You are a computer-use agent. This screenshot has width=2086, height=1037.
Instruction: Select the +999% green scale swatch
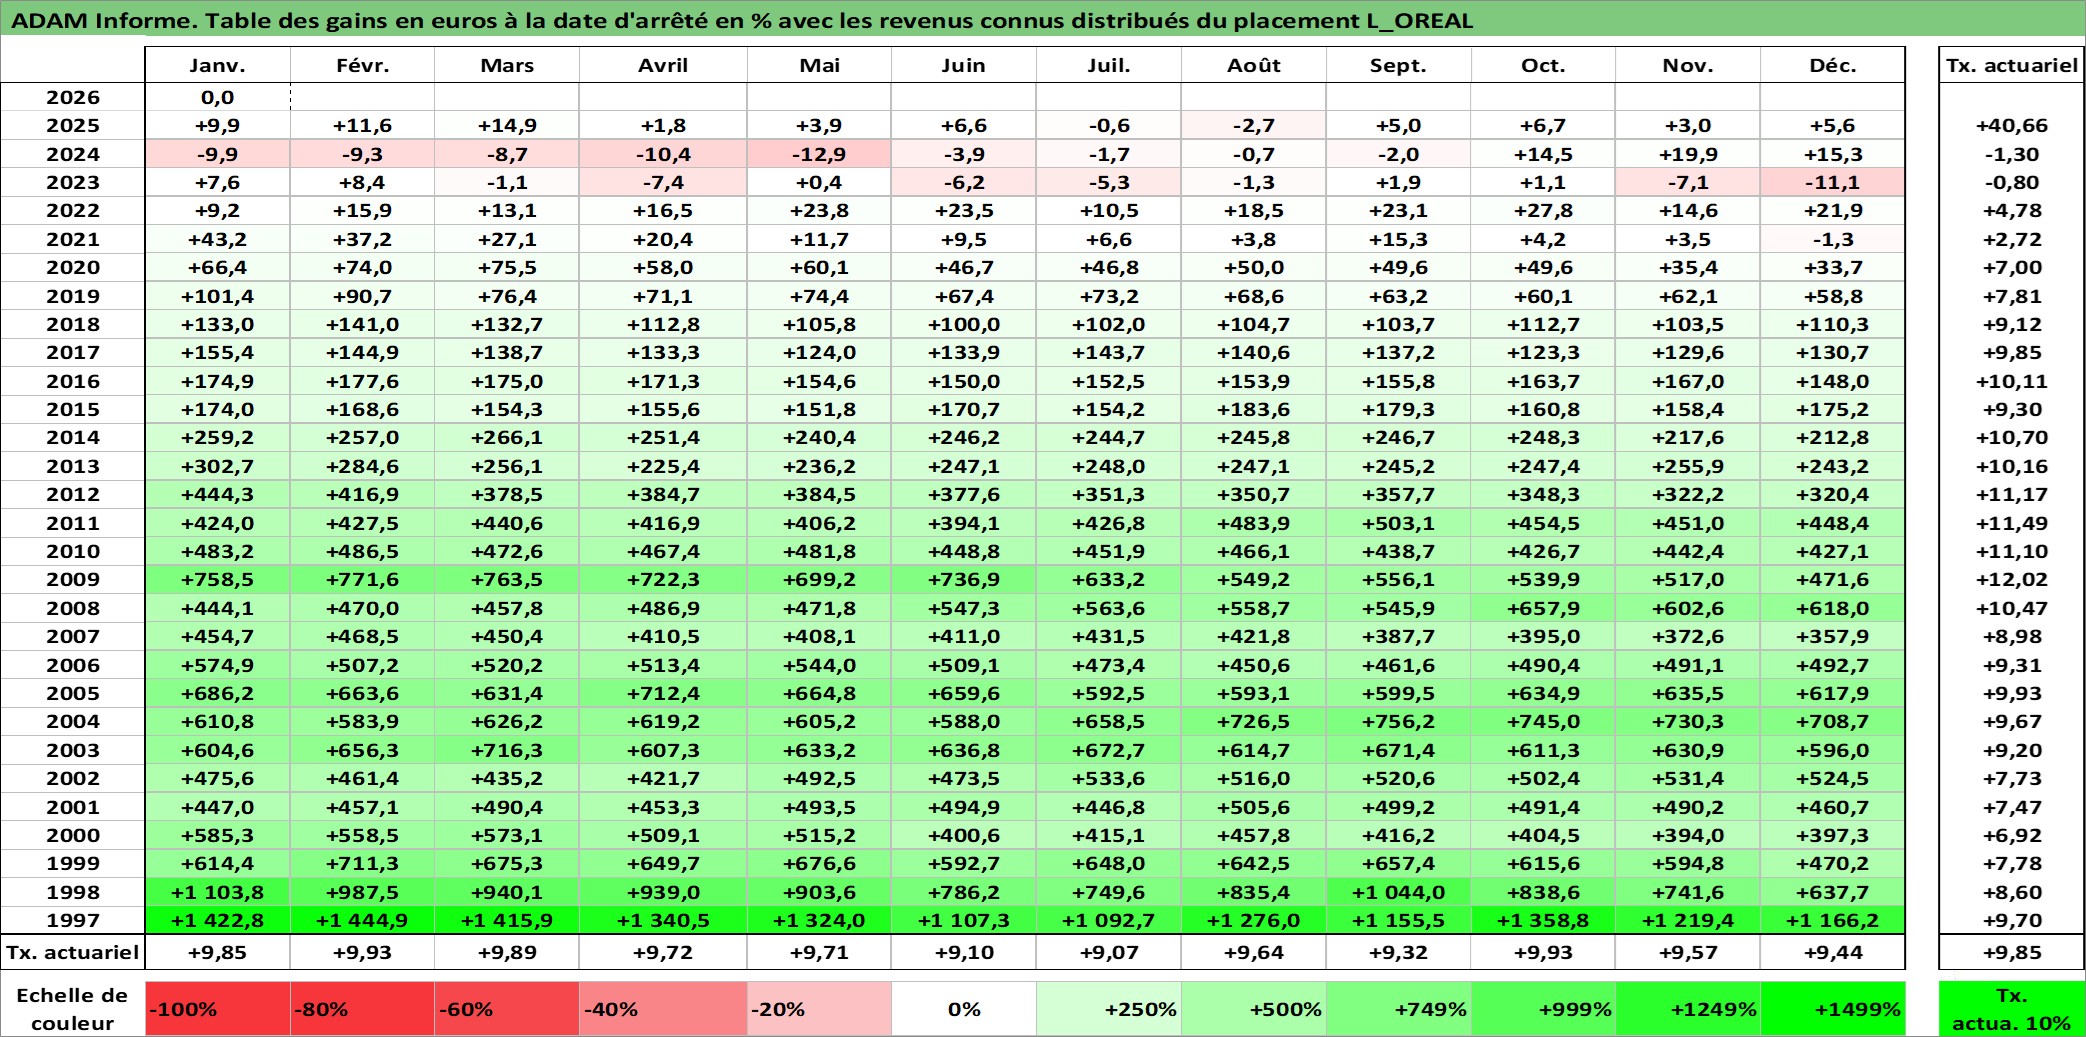click(x=1543, y=1009)
